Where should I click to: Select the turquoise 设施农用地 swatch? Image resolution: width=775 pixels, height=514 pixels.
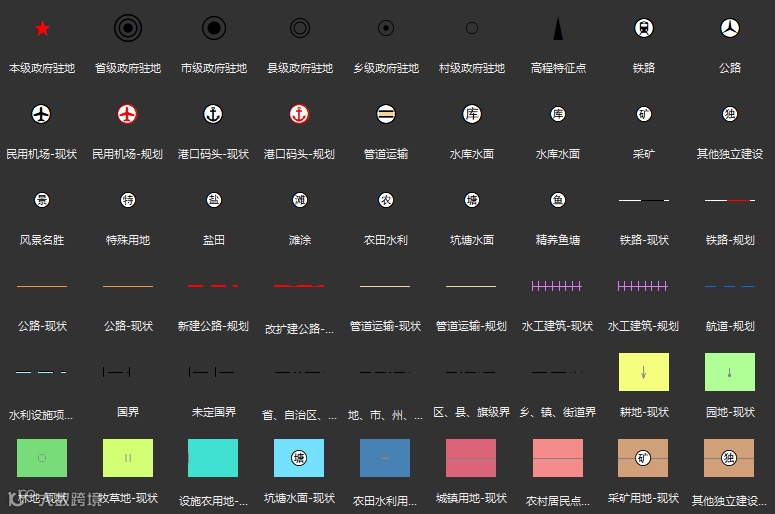(213, 458)
